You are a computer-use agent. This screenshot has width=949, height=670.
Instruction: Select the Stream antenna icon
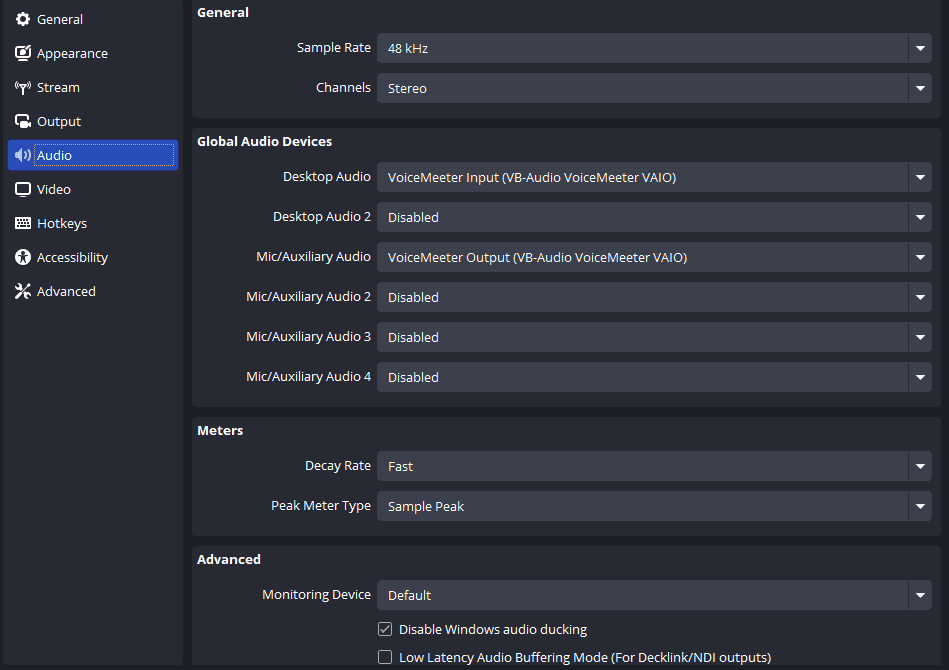click(23, 88)
